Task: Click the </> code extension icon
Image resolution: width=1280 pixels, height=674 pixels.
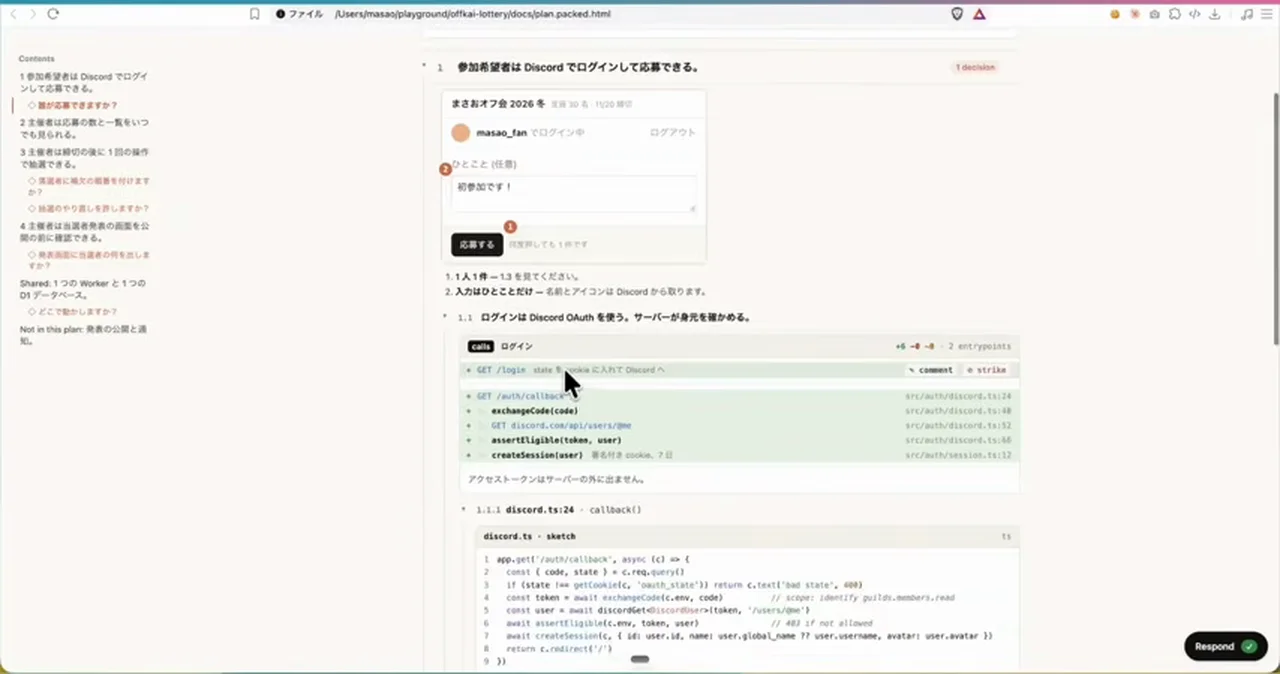Action: click(x=1194, y=14)
